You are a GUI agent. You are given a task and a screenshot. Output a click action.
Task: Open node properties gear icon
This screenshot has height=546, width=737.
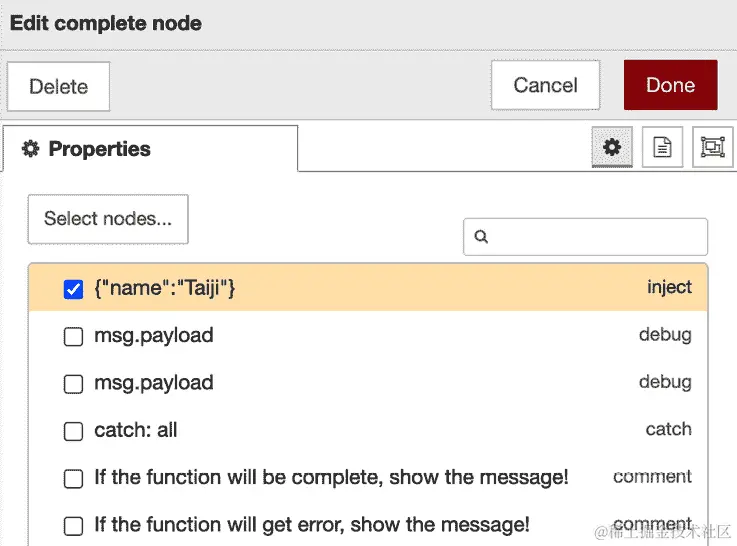[612, 147]
